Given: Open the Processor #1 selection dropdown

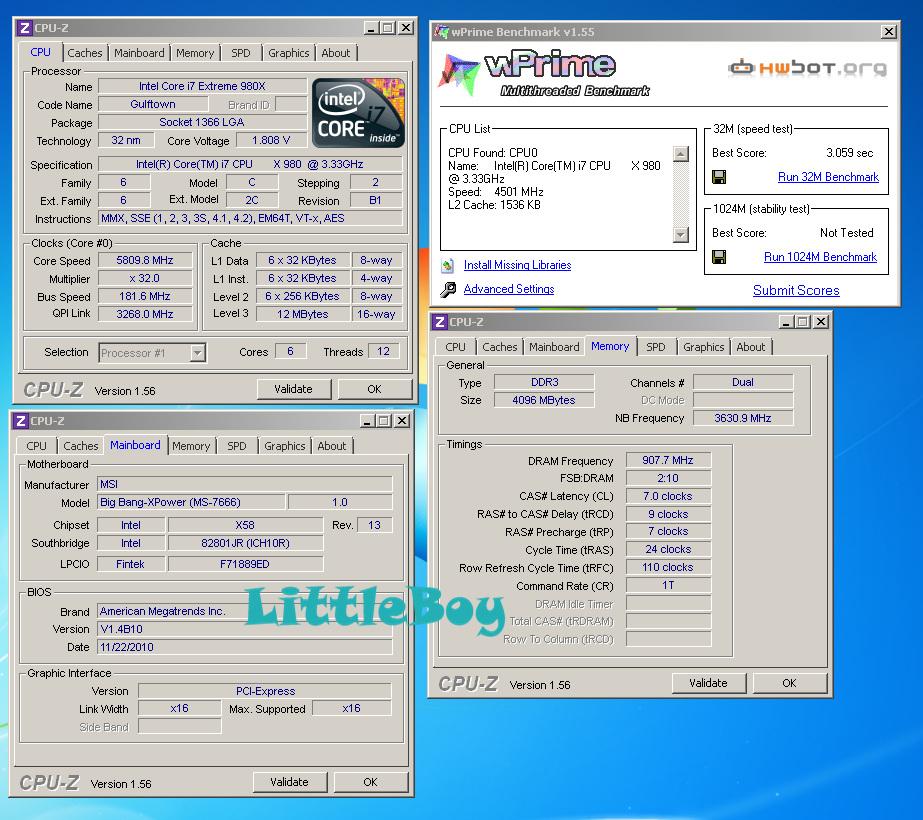Looking at the screenshot, I should click(198, 353).
